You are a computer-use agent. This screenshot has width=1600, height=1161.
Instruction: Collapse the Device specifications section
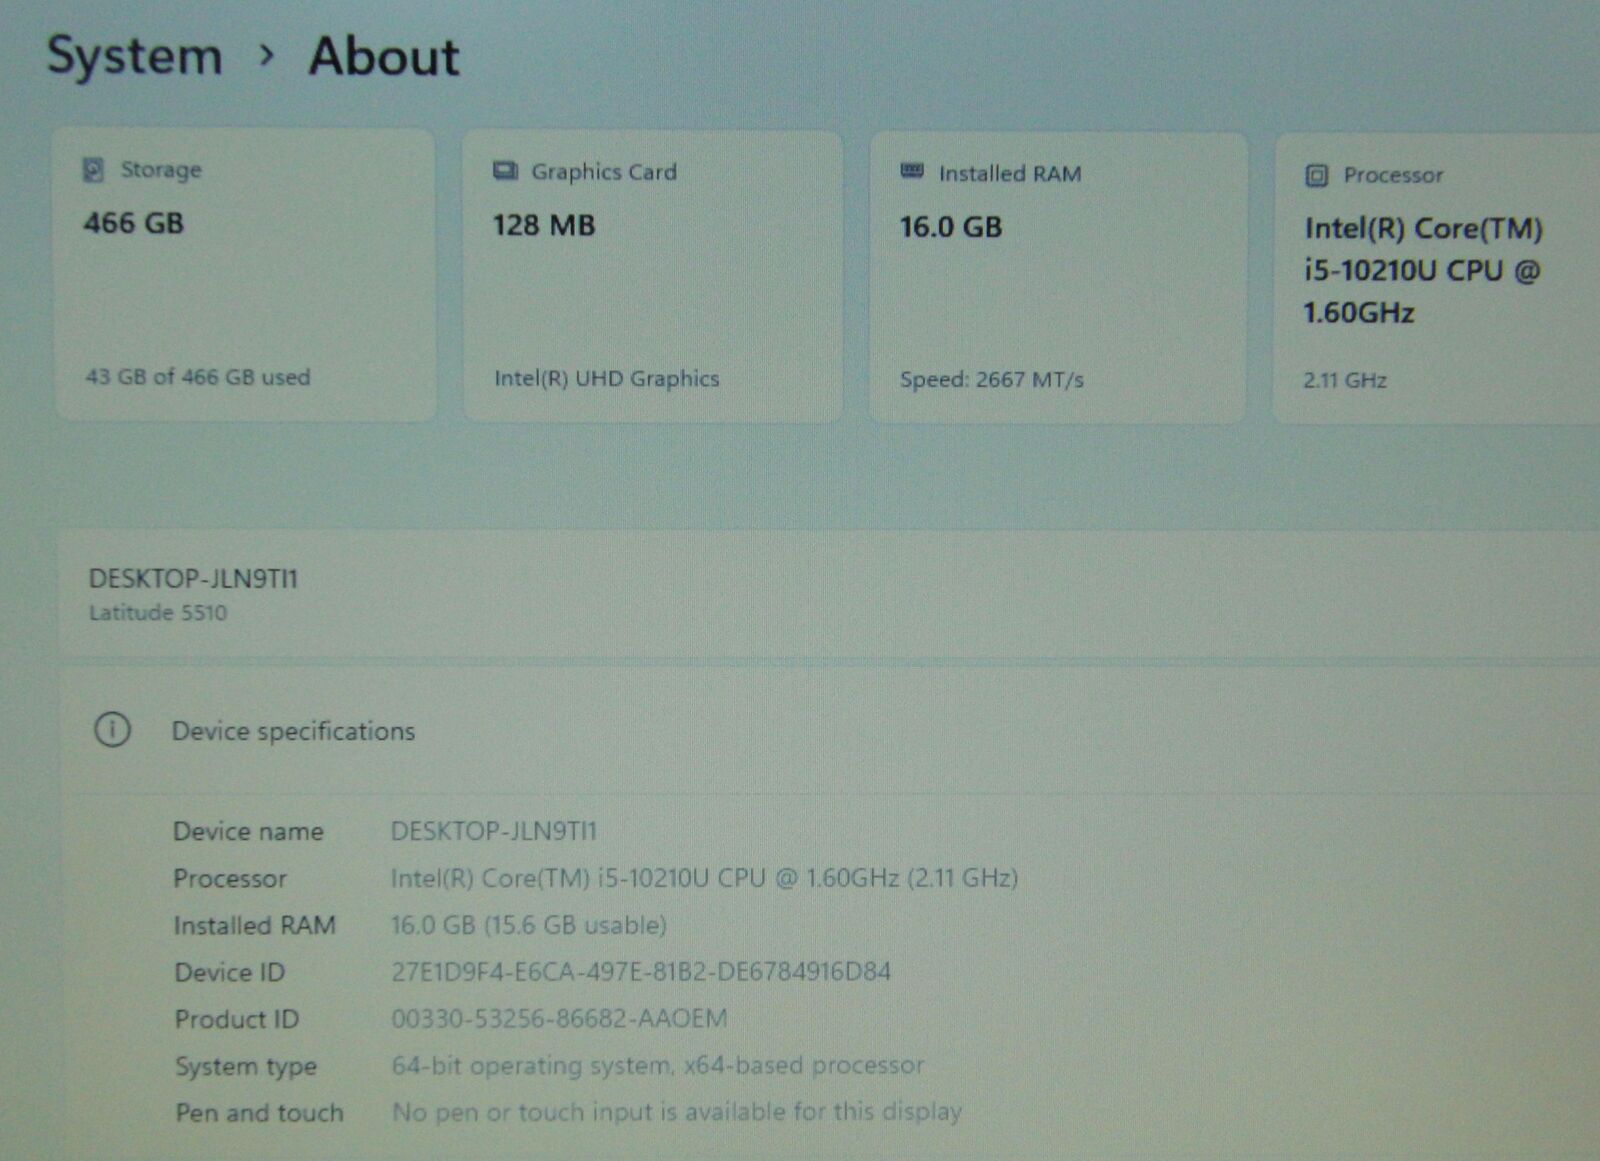(293, 731)
